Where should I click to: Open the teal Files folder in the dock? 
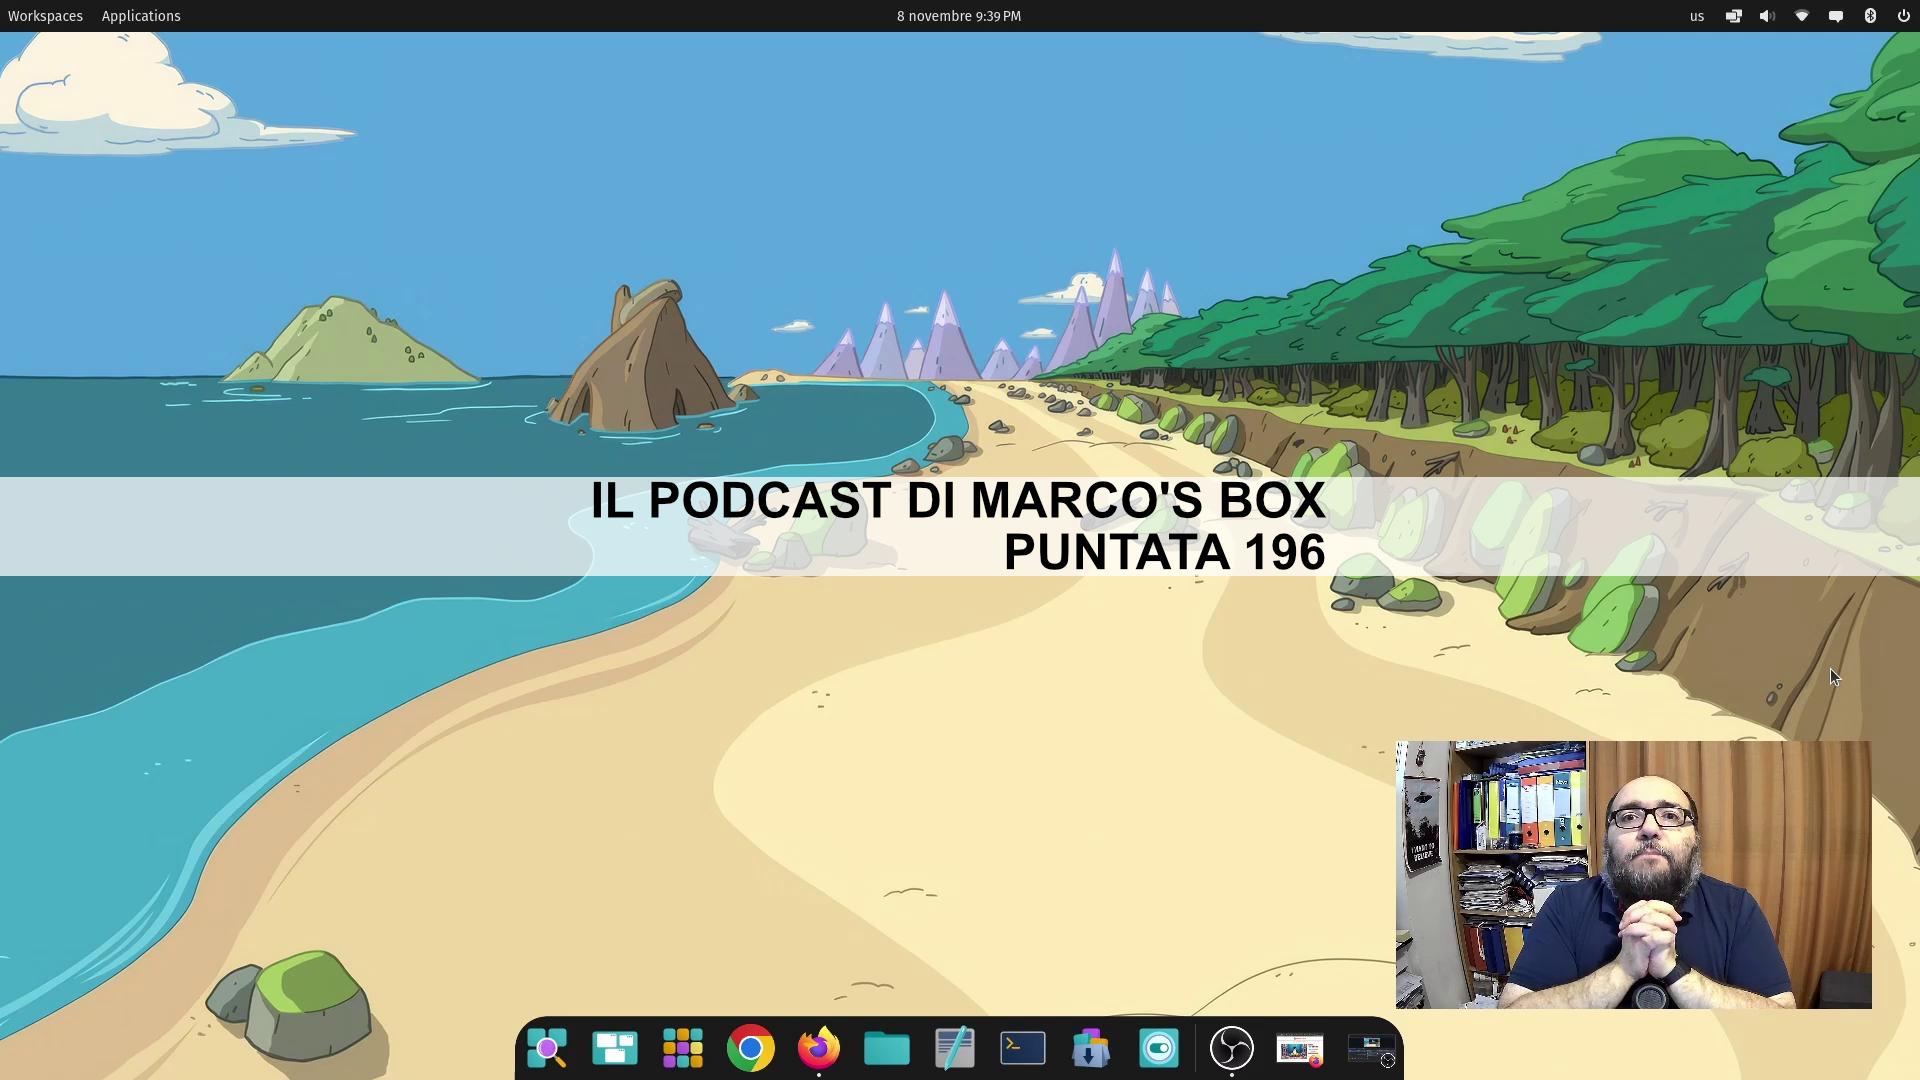click(x=887, y=1048)
